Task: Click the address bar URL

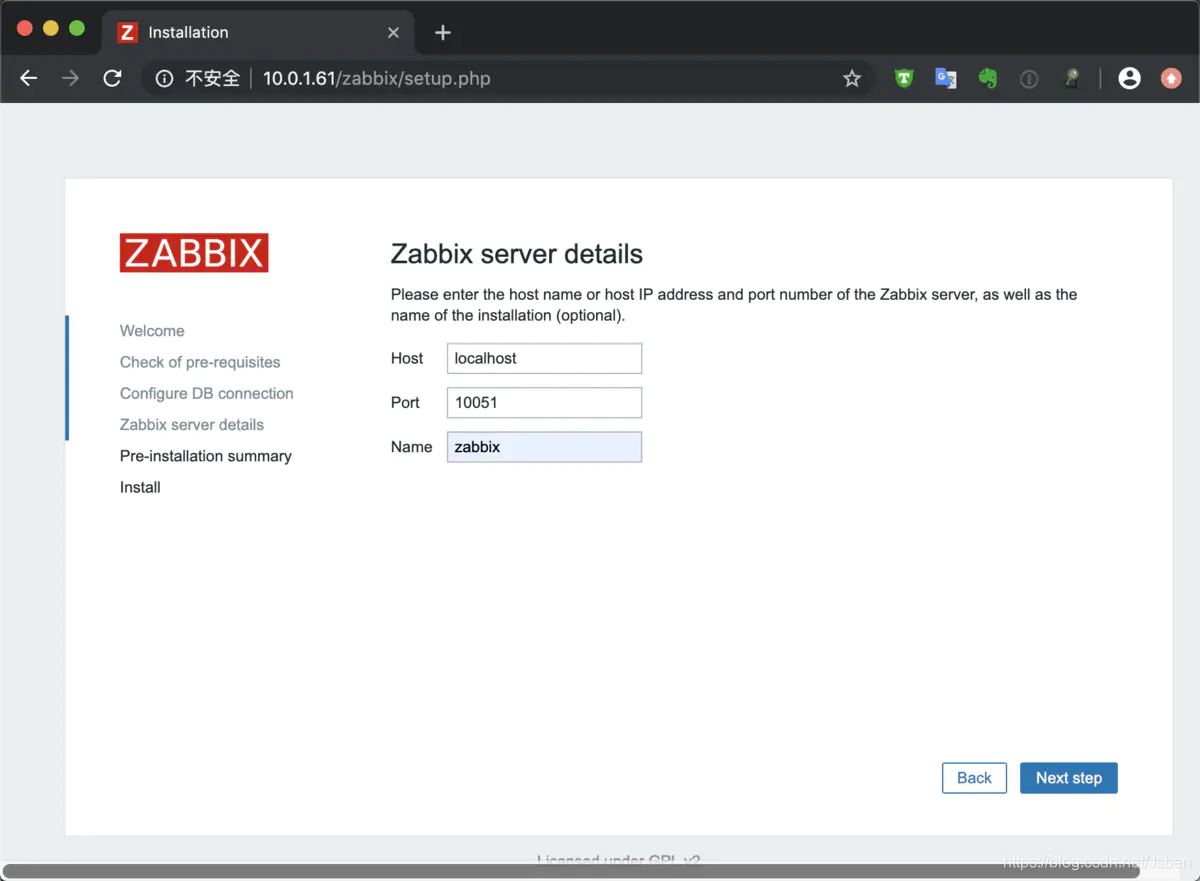Action: [x=376, y=78]
